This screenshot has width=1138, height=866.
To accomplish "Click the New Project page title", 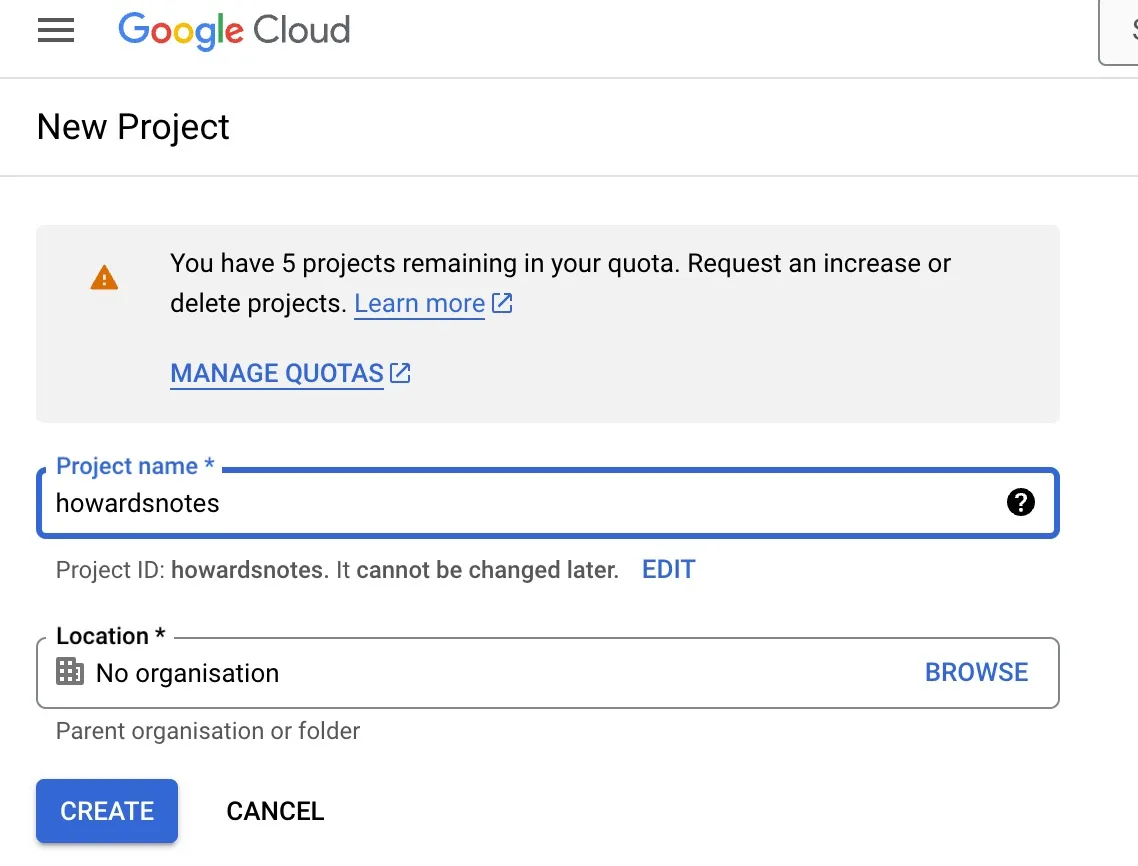I will 132,127.
